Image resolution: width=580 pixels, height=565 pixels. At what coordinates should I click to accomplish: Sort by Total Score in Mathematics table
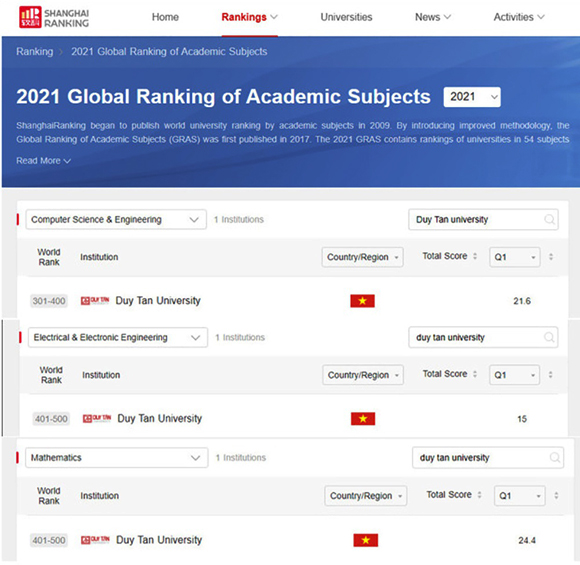pos(479,495)
